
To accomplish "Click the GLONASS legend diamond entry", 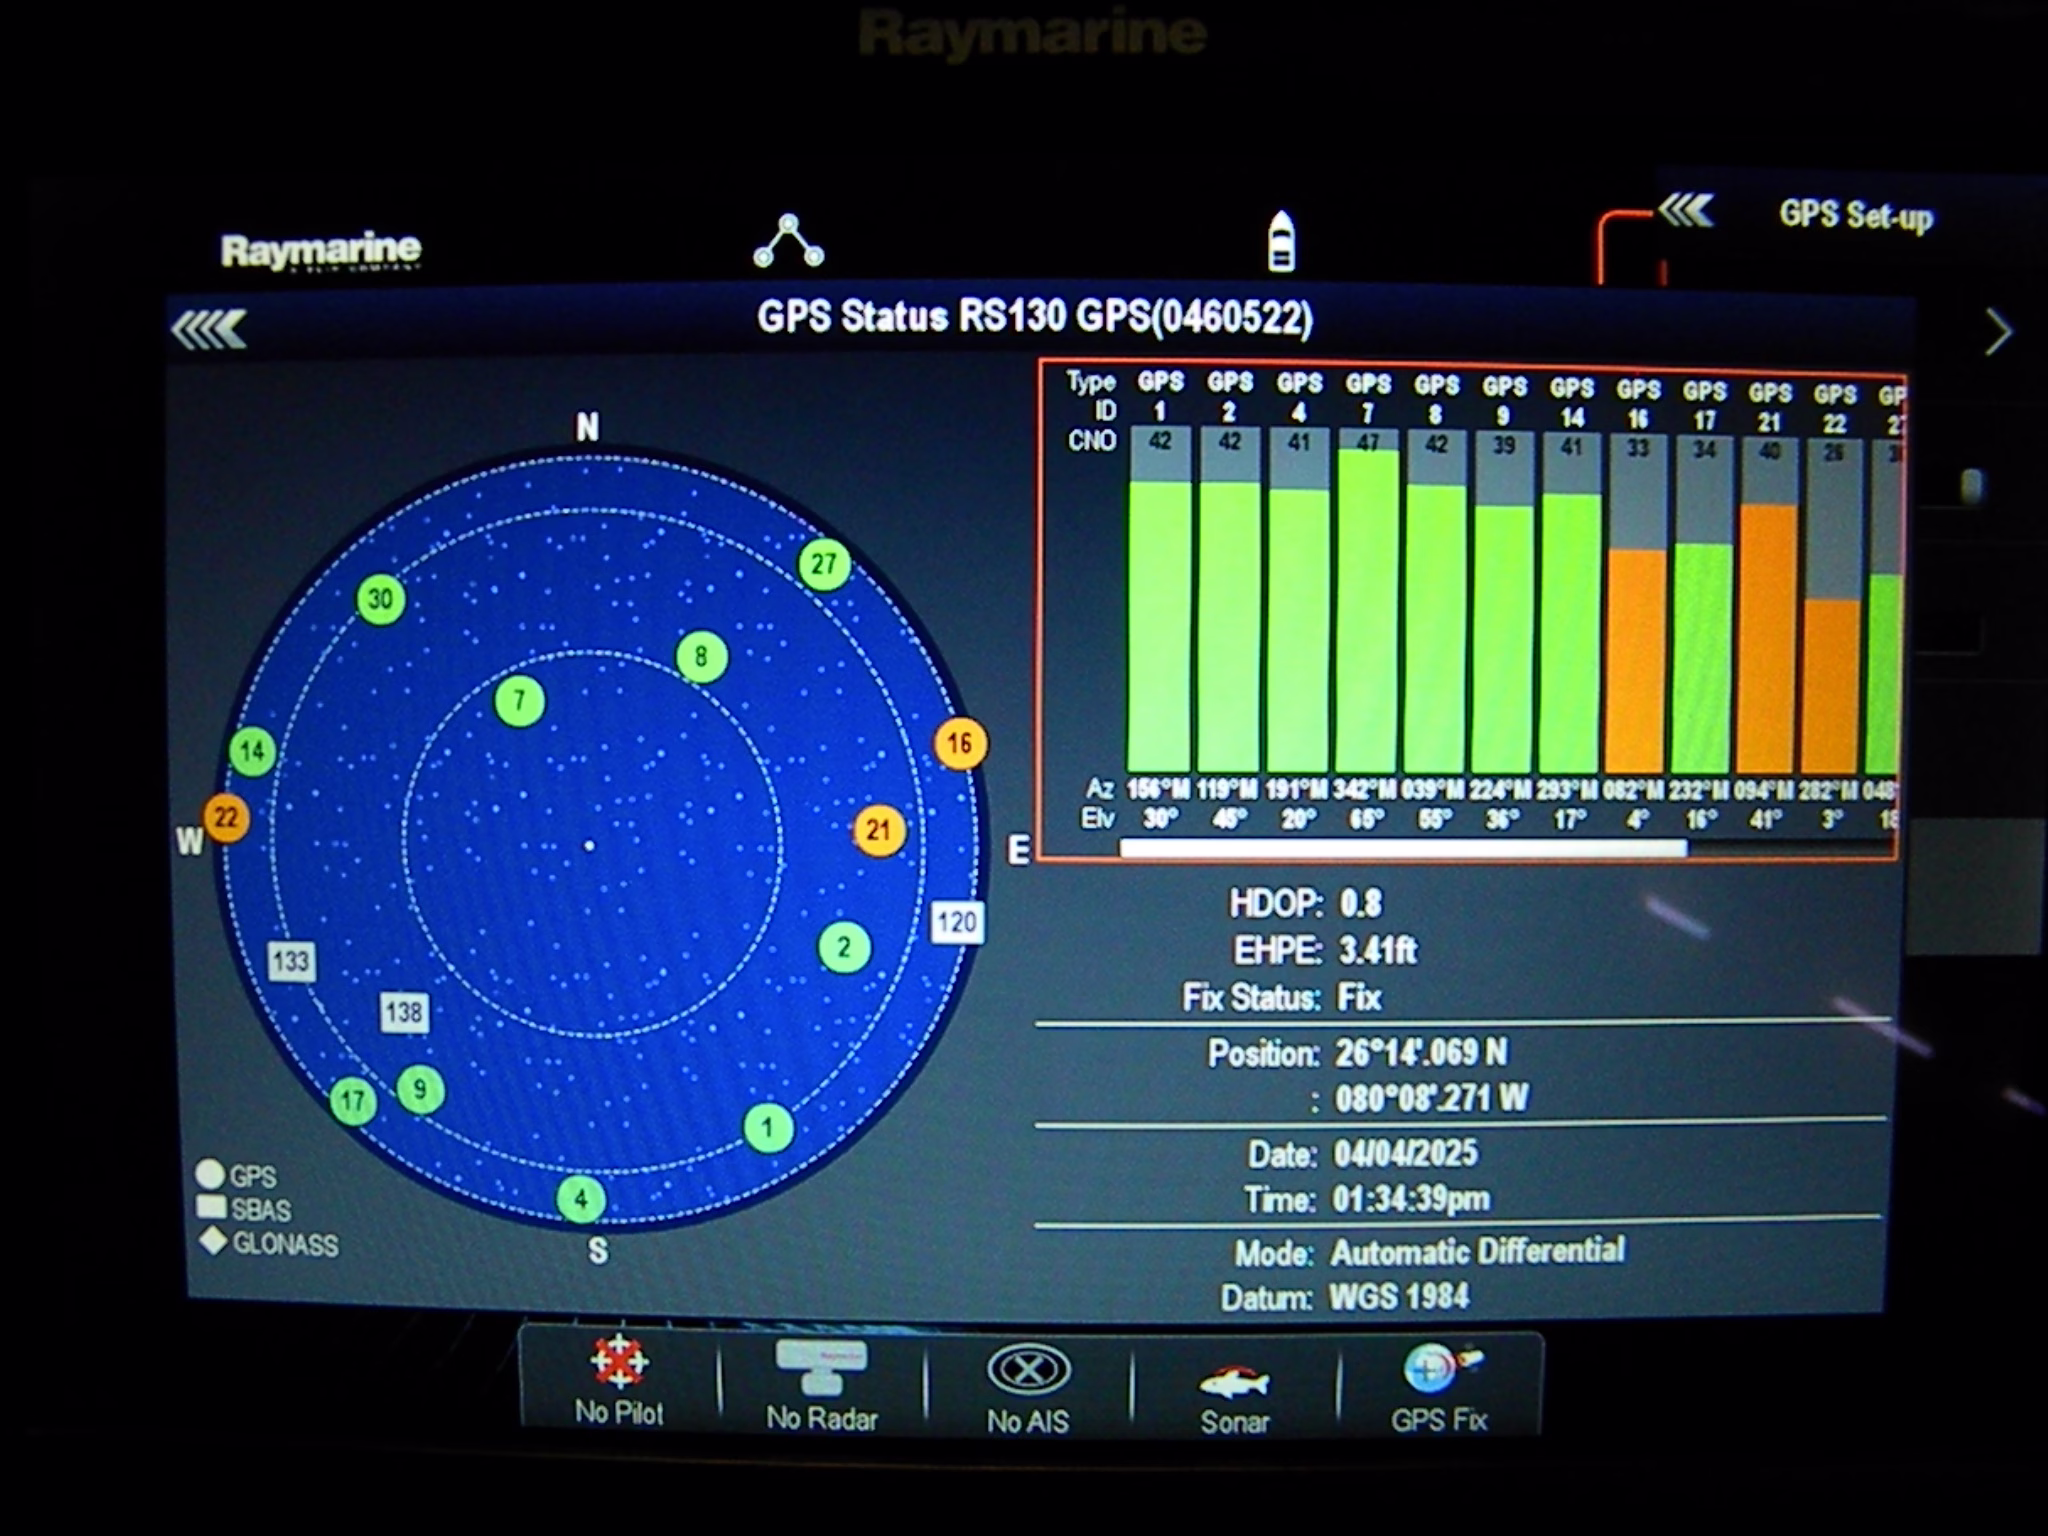I will (269, 1244).
